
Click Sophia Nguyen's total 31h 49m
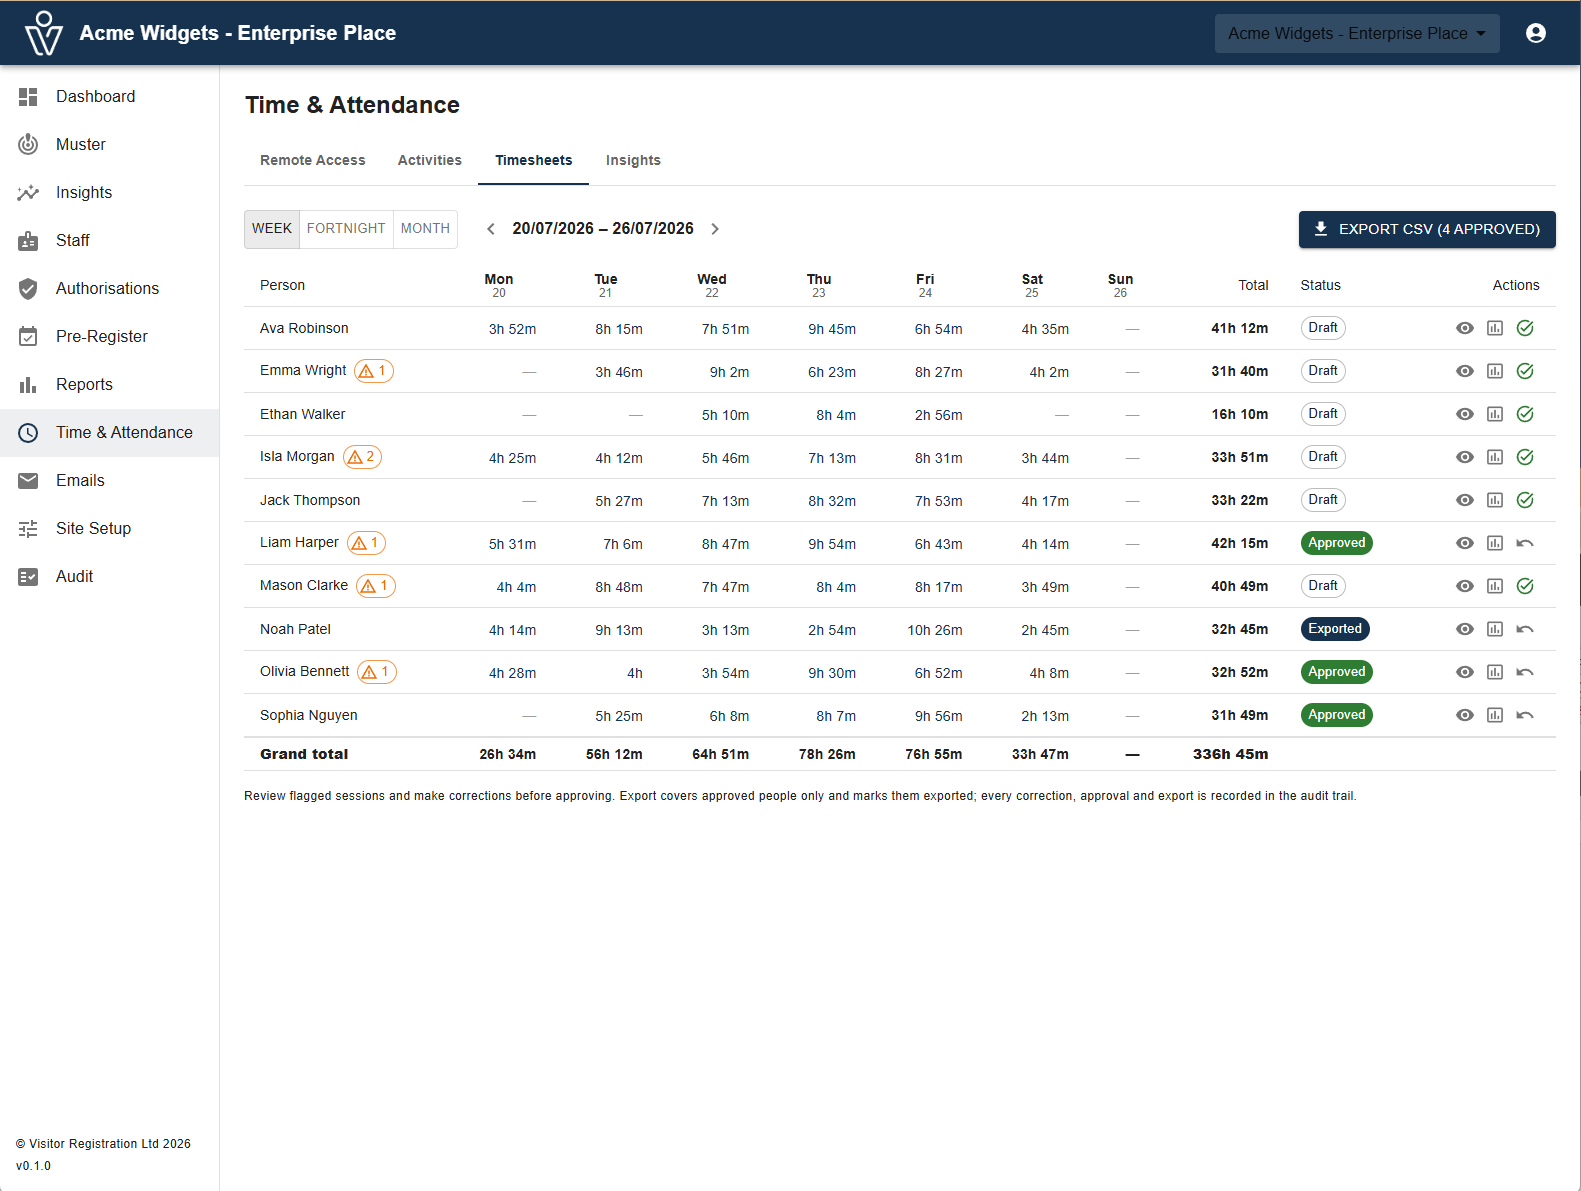pyautogui.click(x=1240, y=716)
